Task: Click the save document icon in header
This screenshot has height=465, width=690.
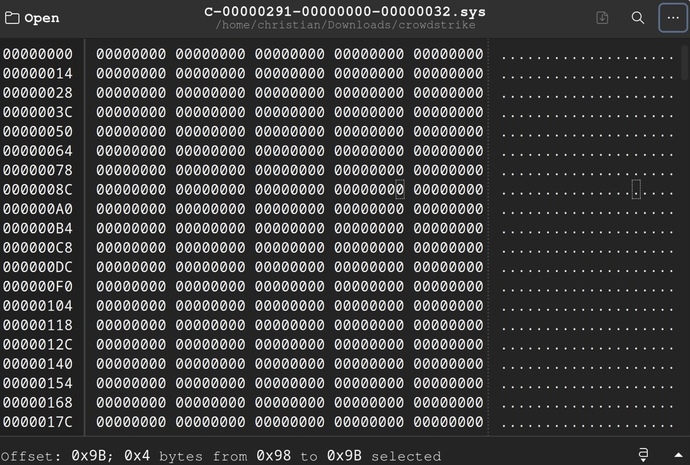Action: tap(602, 18)
